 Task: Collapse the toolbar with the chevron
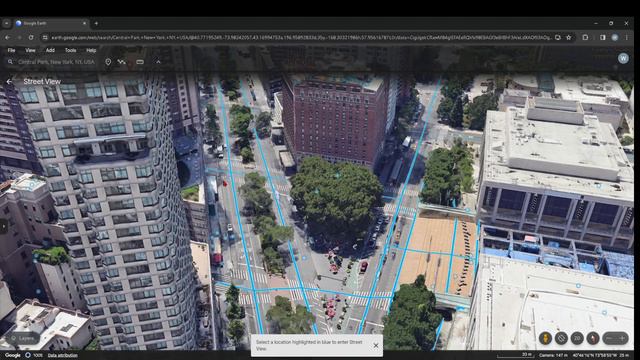coord(158,62)
